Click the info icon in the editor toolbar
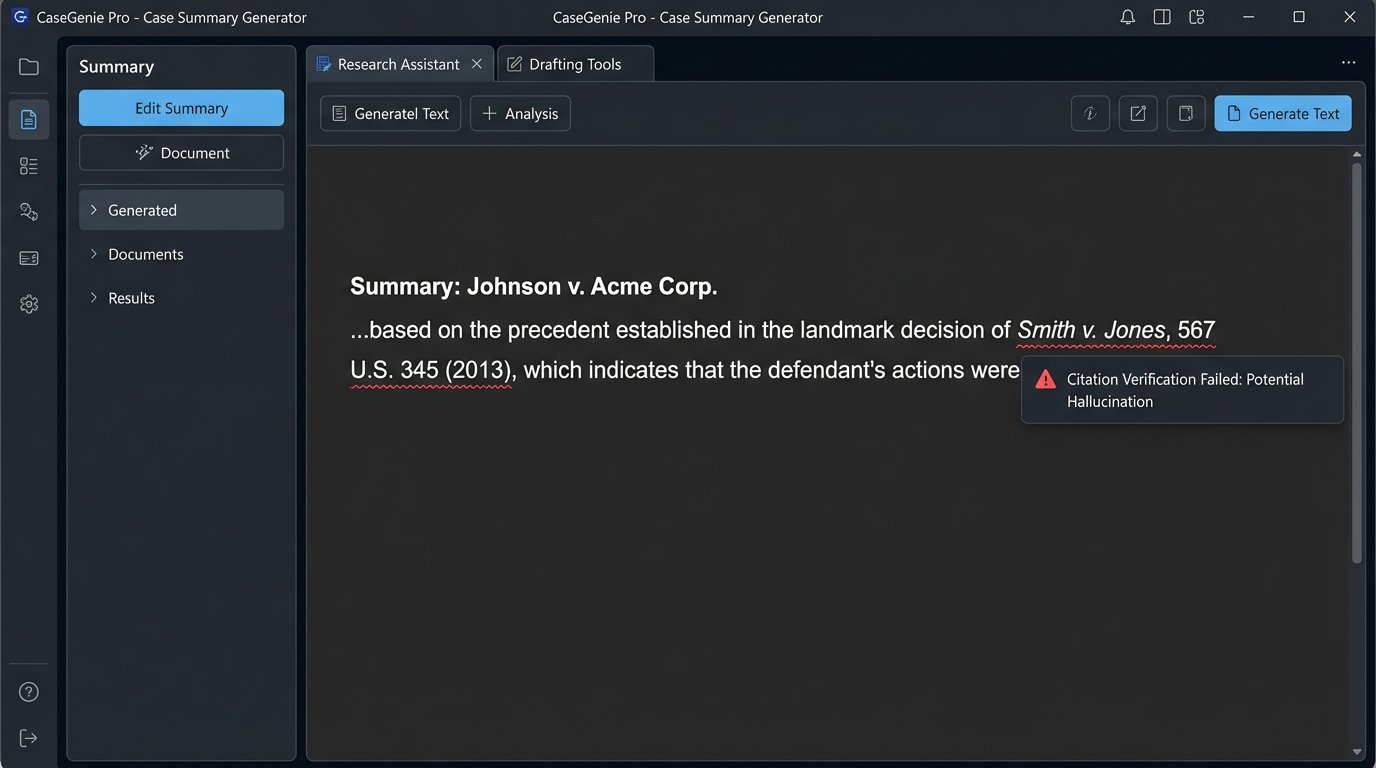 [x=1089, y=113]
